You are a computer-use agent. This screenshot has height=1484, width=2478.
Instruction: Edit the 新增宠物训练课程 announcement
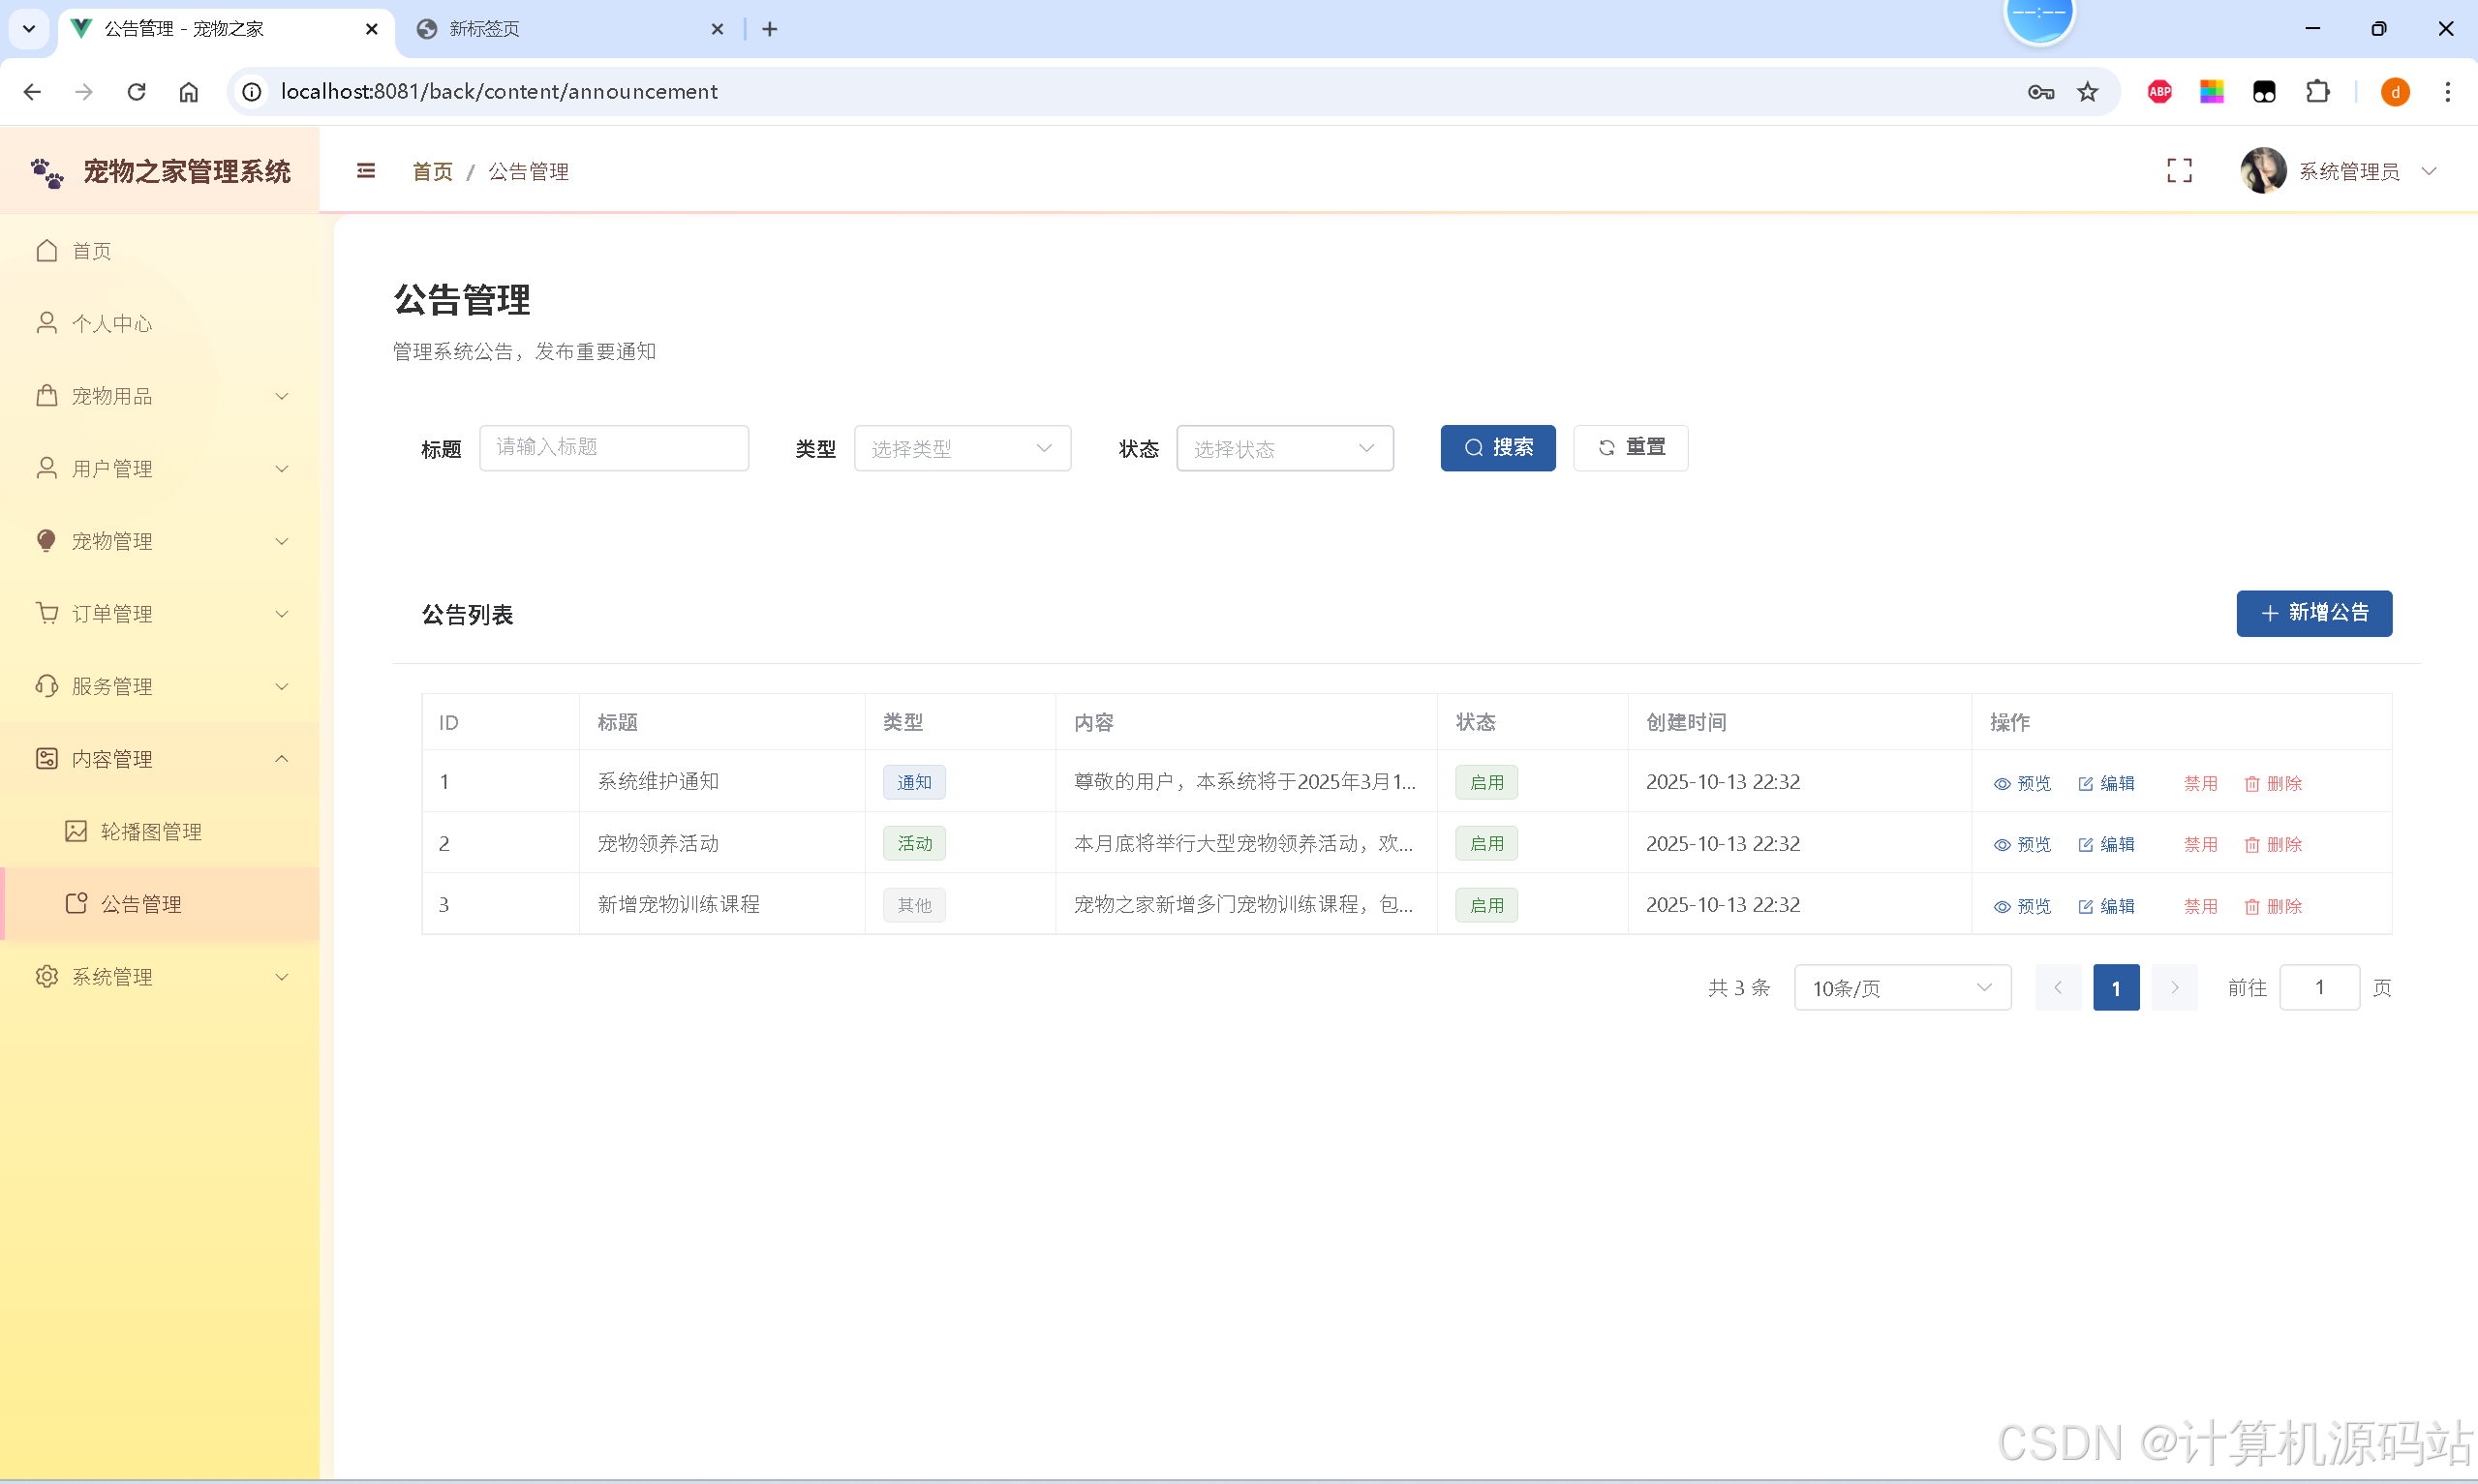click(x=2105, y=906)
